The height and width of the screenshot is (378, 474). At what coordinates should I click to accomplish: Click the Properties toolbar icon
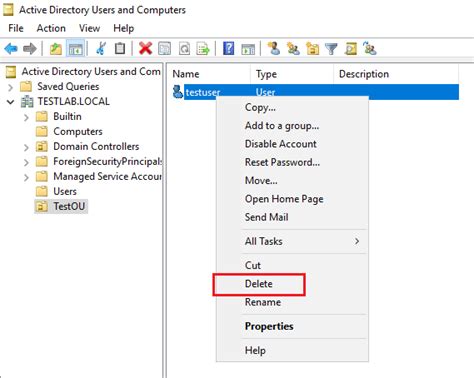coord(164,49)
